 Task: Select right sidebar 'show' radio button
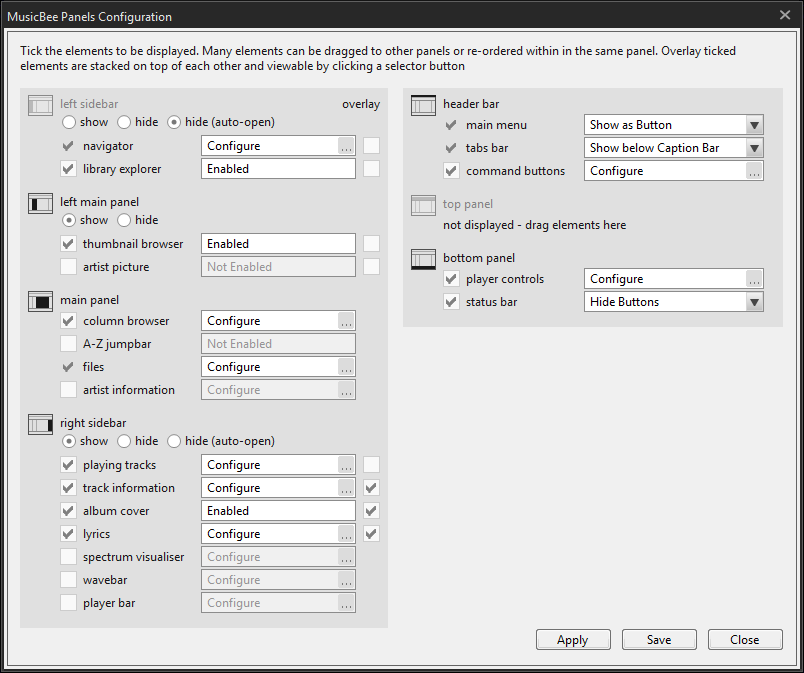(69, 441)
